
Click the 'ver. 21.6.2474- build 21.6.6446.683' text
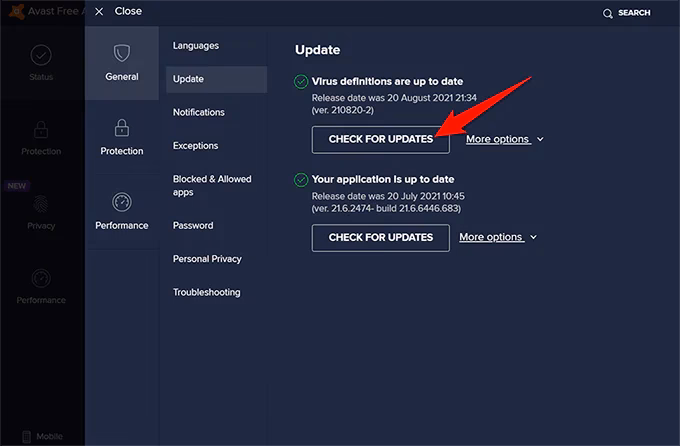[386, 209]
